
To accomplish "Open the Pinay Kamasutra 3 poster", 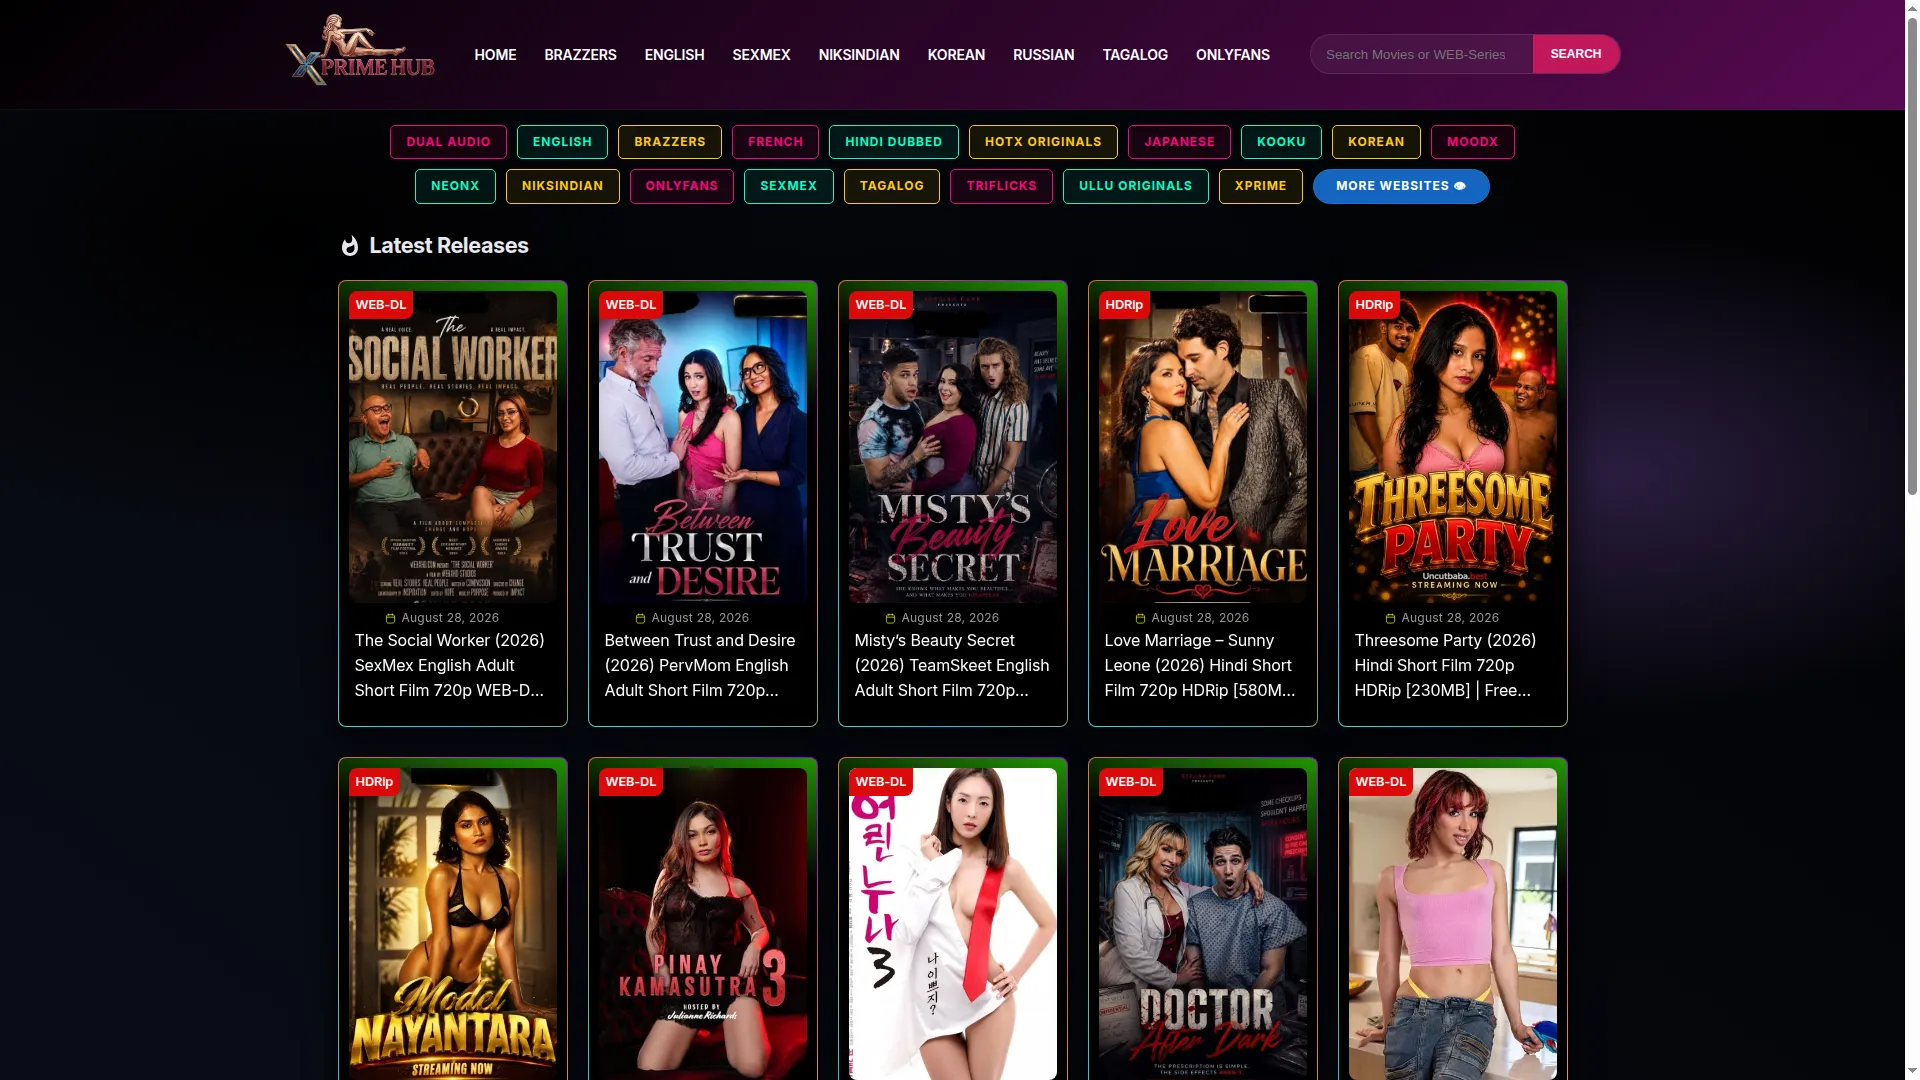I will point(703,924).
